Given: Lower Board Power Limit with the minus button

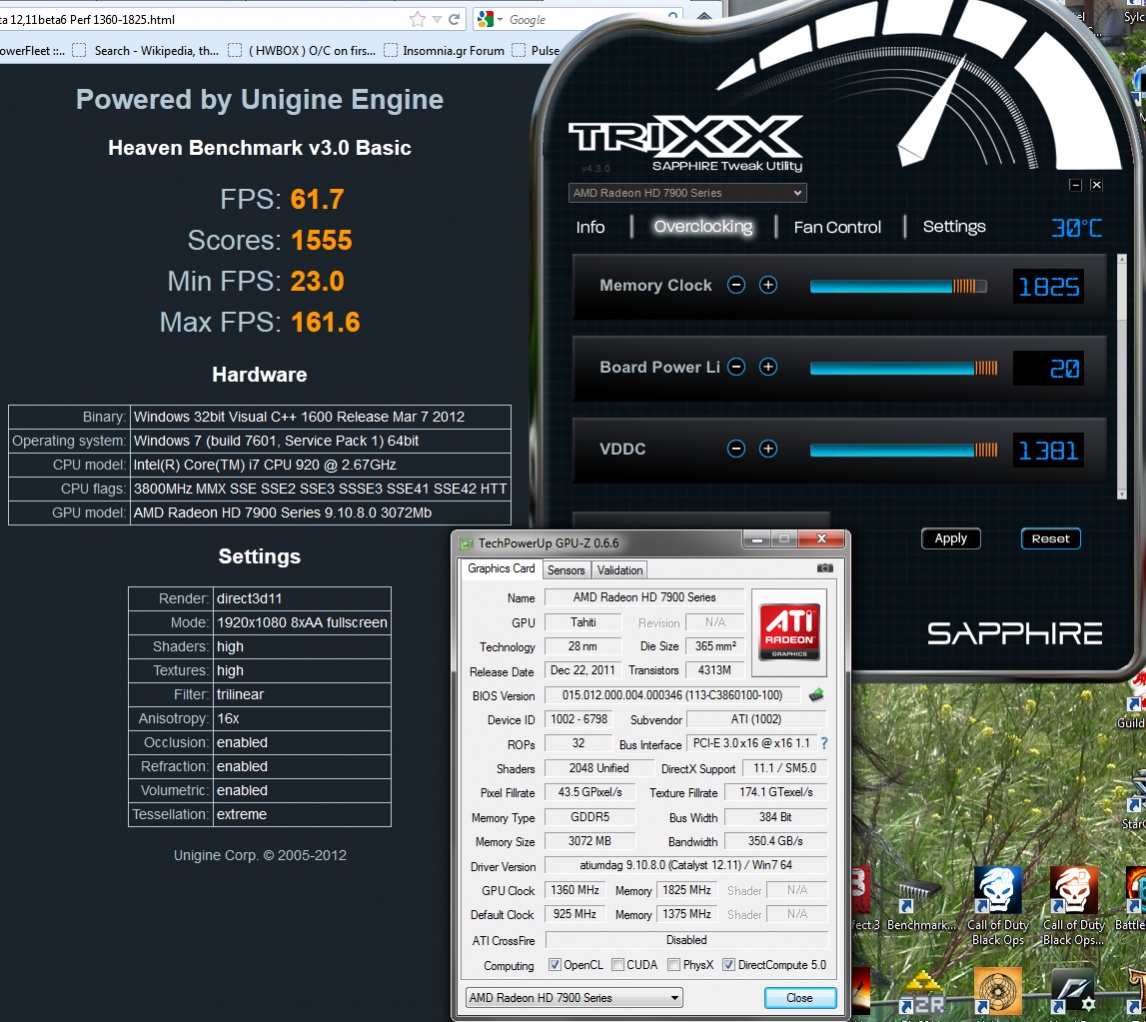Looking at the screenshot, I should tap(736, 367).
